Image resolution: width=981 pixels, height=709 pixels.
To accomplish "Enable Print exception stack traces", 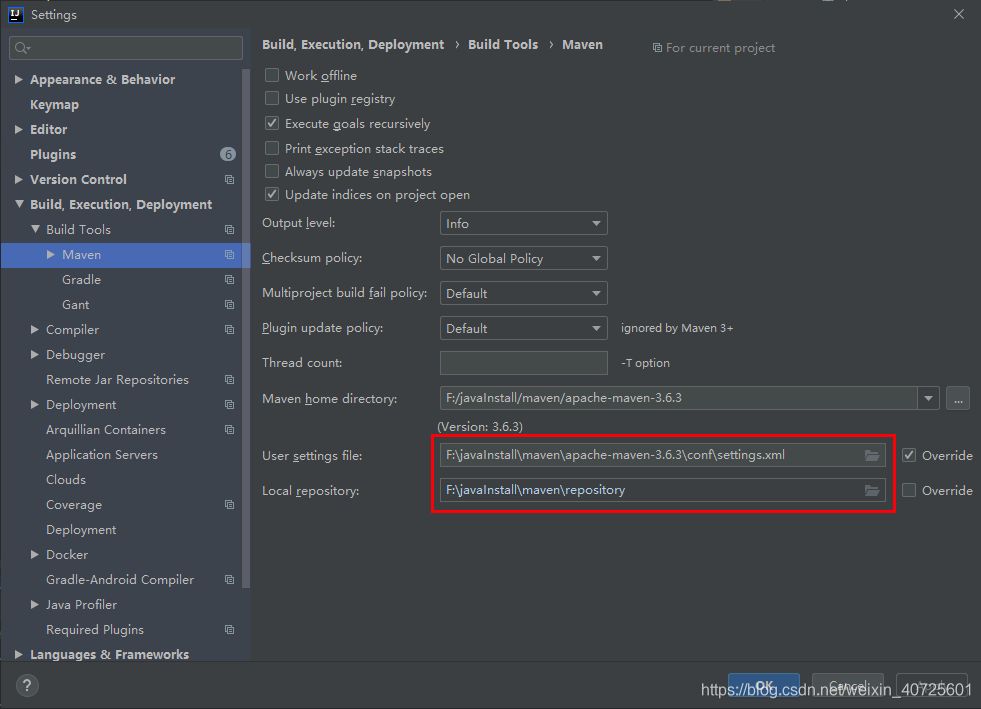I will [x=272, y=148].
